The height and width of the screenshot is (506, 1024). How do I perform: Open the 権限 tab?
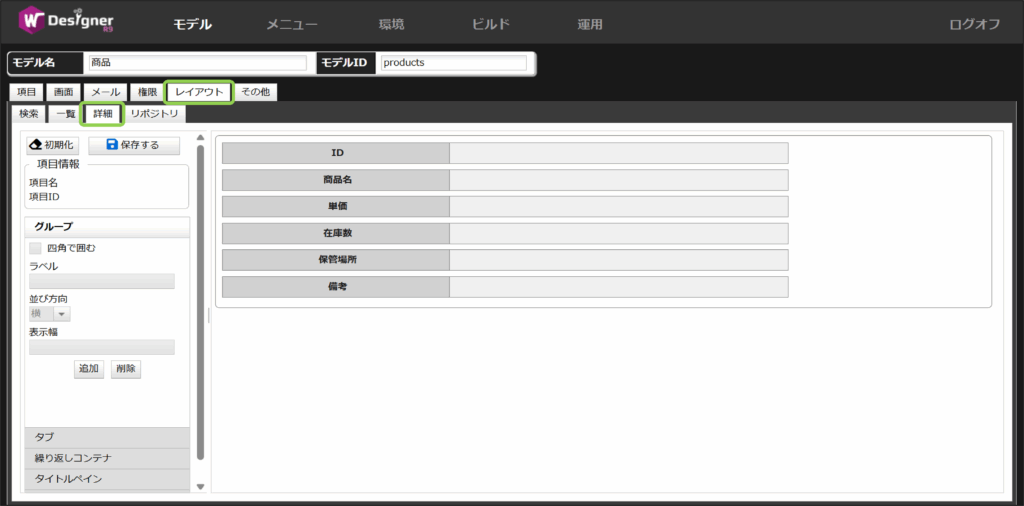pos(148,92)
